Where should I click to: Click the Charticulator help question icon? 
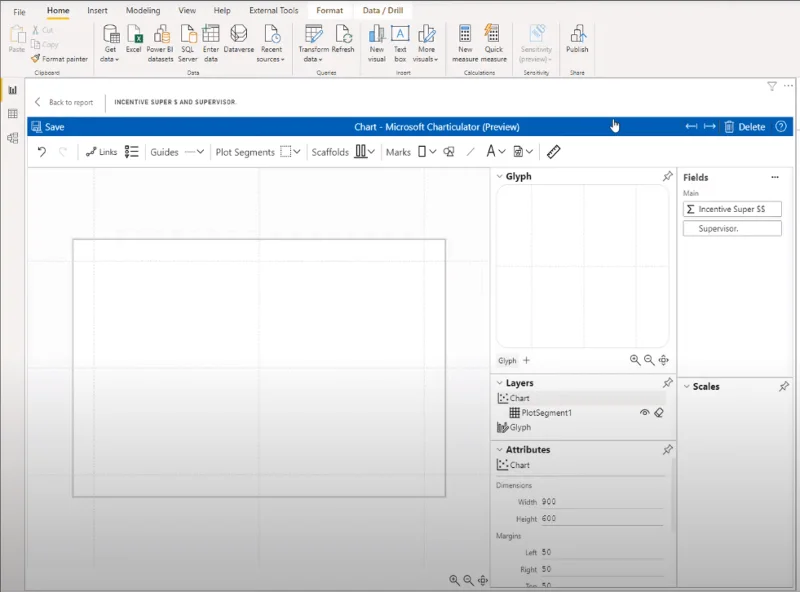pyautogui.click(x=781, y=127)
